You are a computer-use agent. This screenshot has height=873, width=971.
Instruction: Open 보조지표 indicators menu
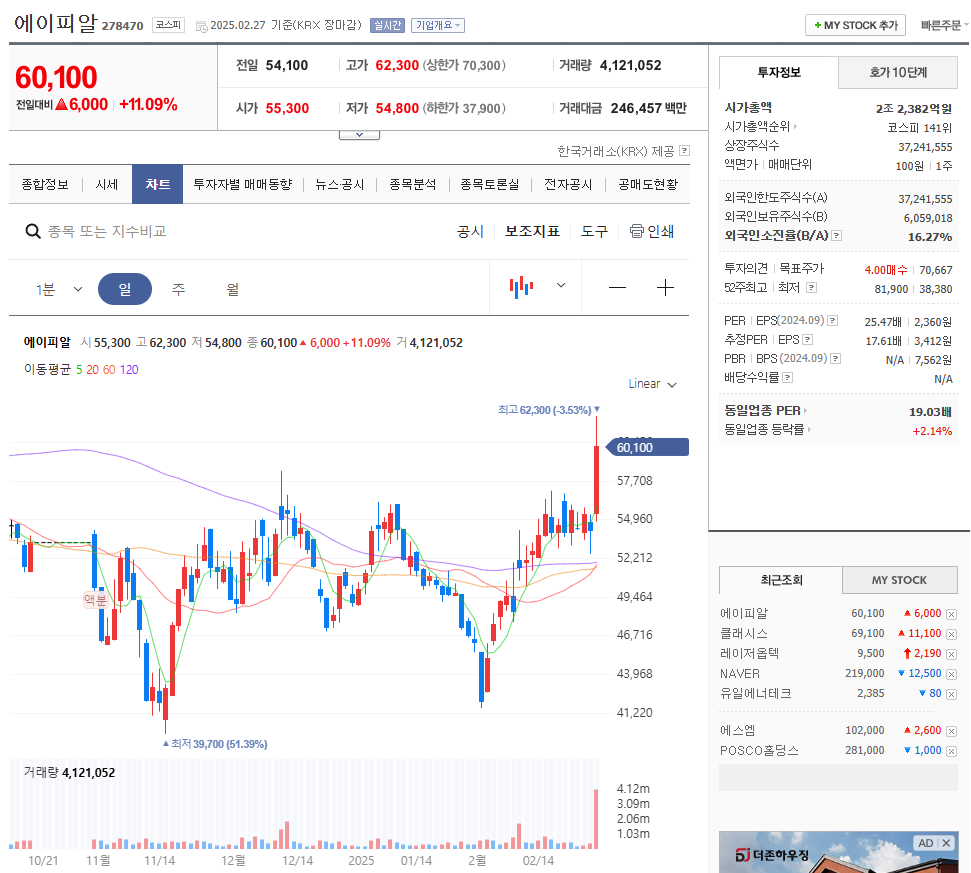pos(532,232)
